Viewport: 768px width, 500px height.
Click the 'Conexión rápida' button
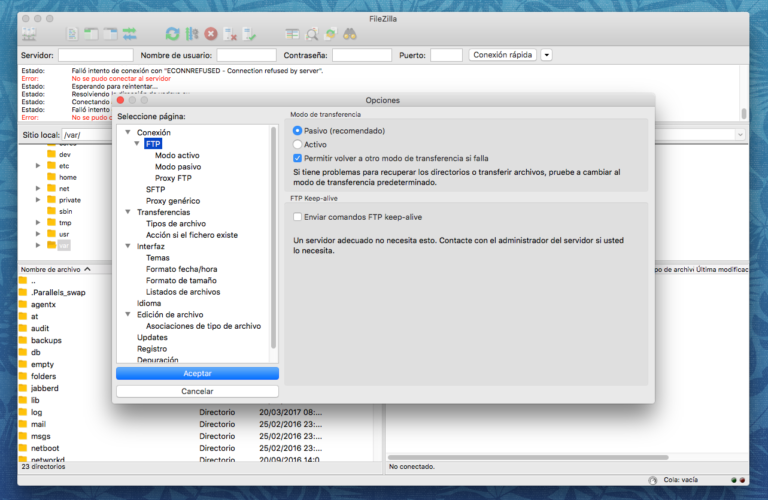tap(503, 55)
